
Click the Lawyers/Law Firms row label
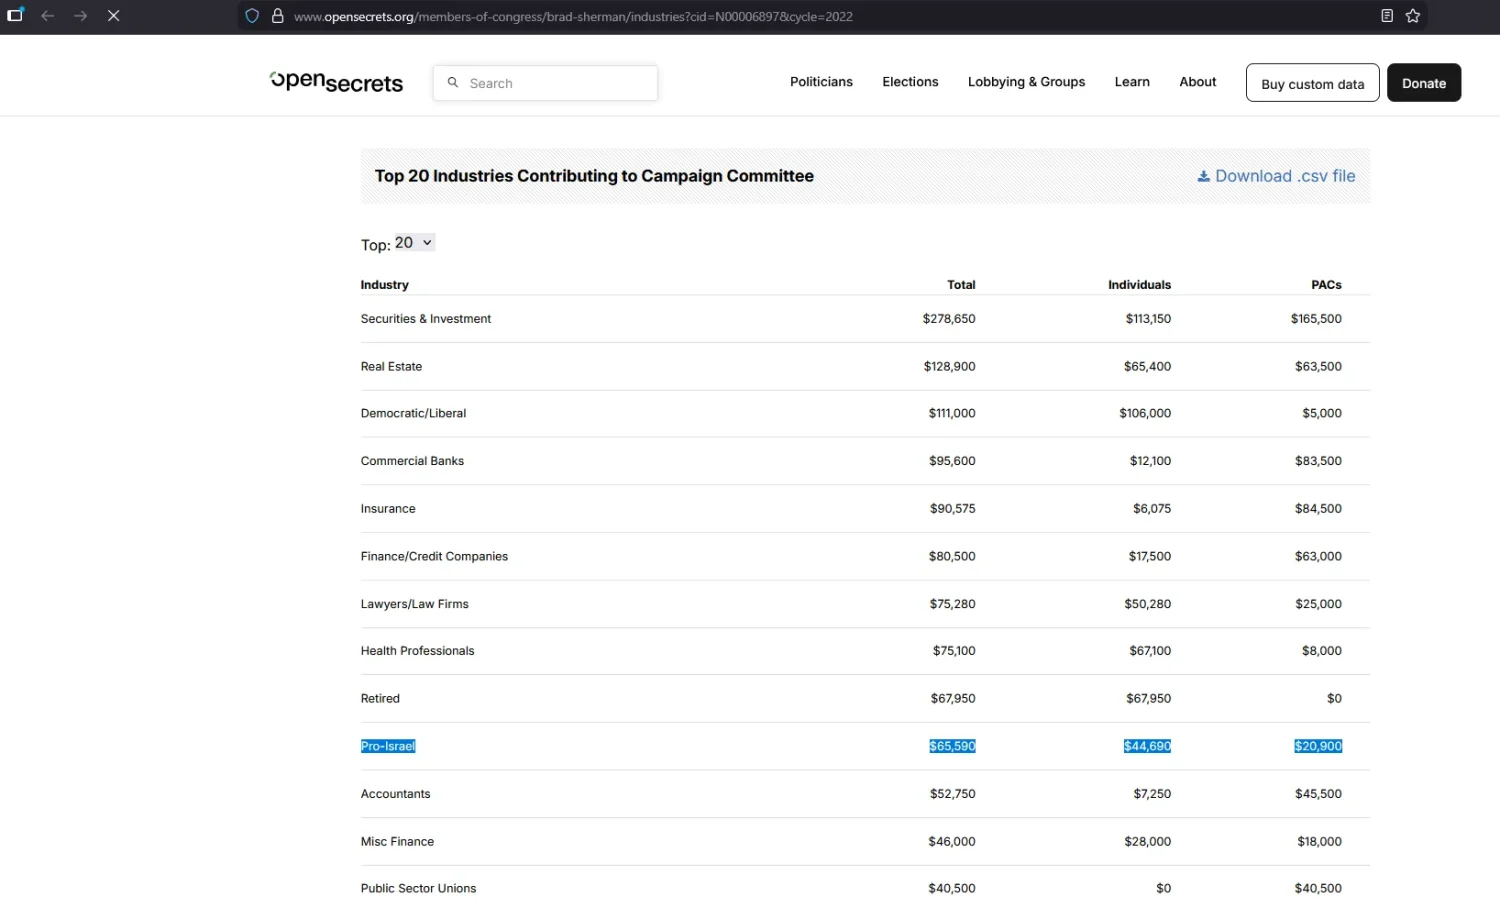(x=415, y=604)
